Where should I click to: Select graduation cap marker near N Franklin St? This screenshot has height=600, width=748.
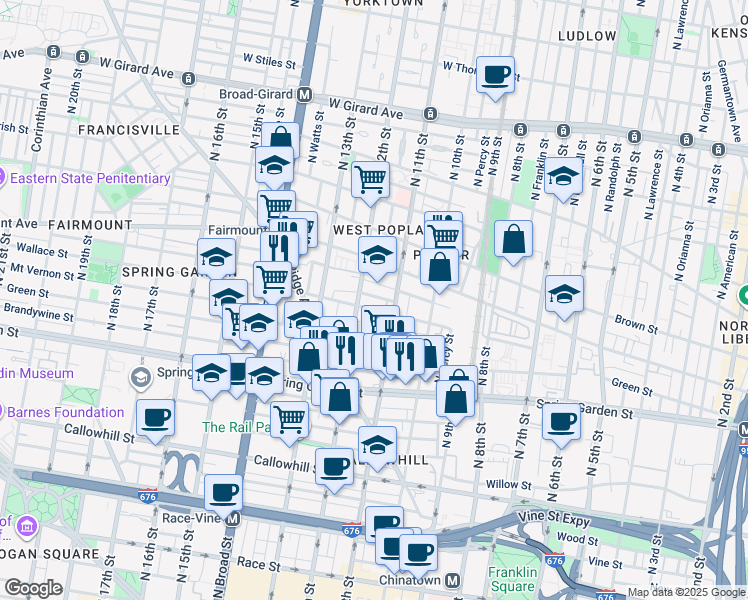(563, 177)
